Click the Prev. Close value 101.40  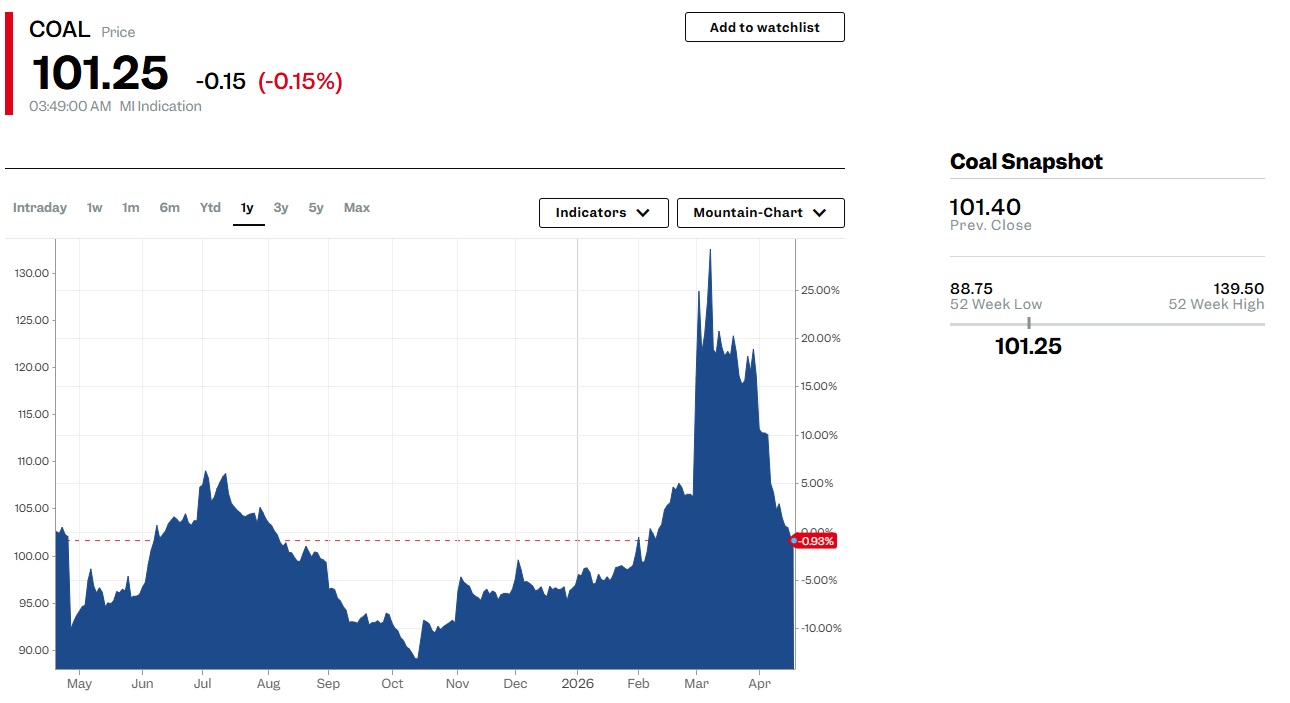point(985,207)
